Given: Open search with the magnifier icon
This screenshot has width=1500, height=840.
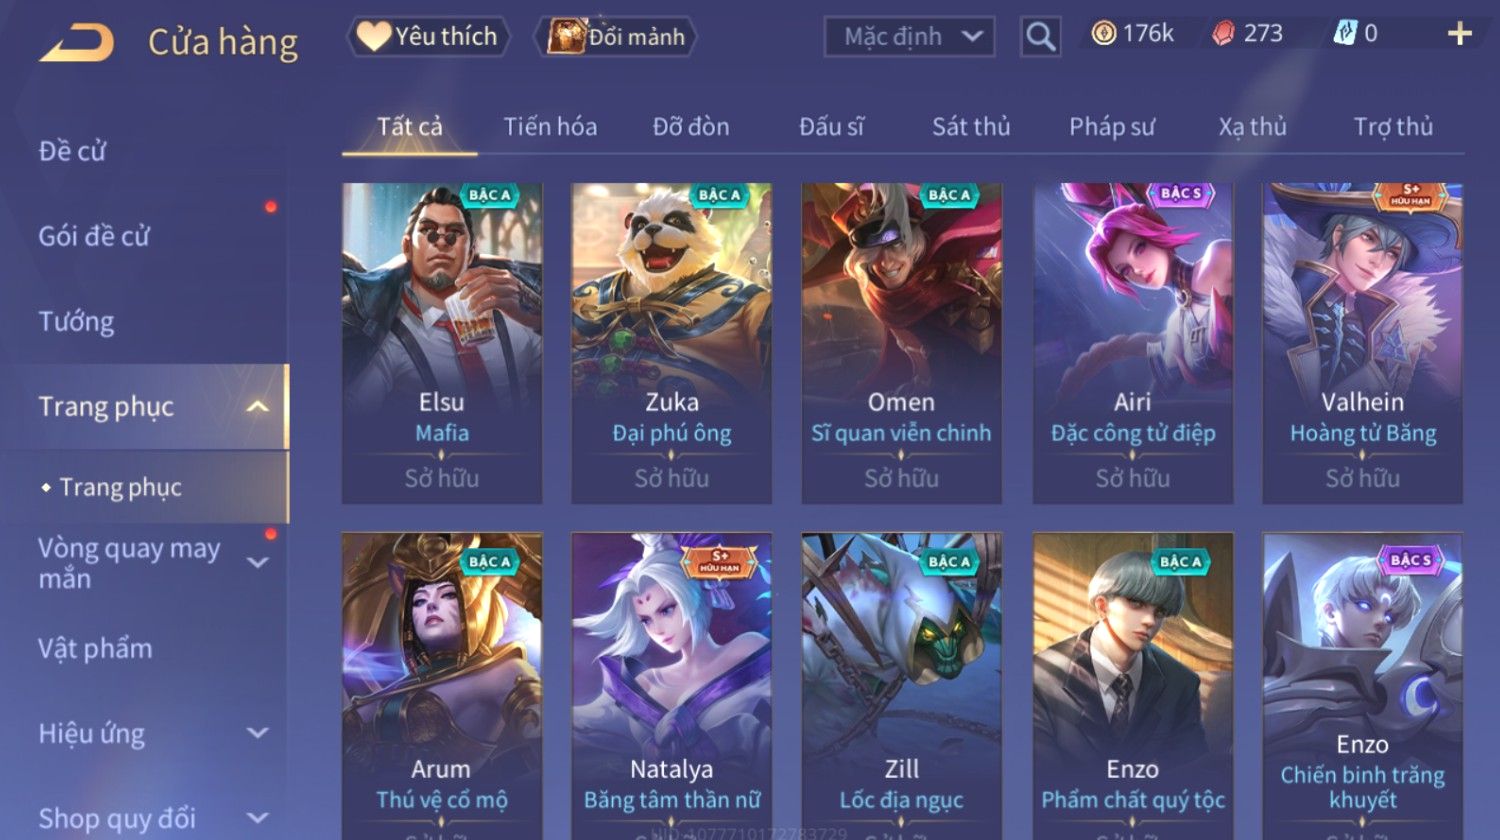Looking at the screenshot, I should [x=1040, y=37].
